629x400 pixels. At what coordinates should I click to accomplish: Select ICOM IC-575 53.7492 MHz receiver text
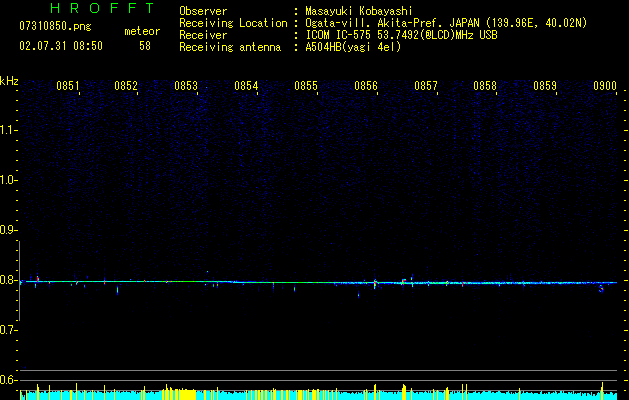[401, 35]
